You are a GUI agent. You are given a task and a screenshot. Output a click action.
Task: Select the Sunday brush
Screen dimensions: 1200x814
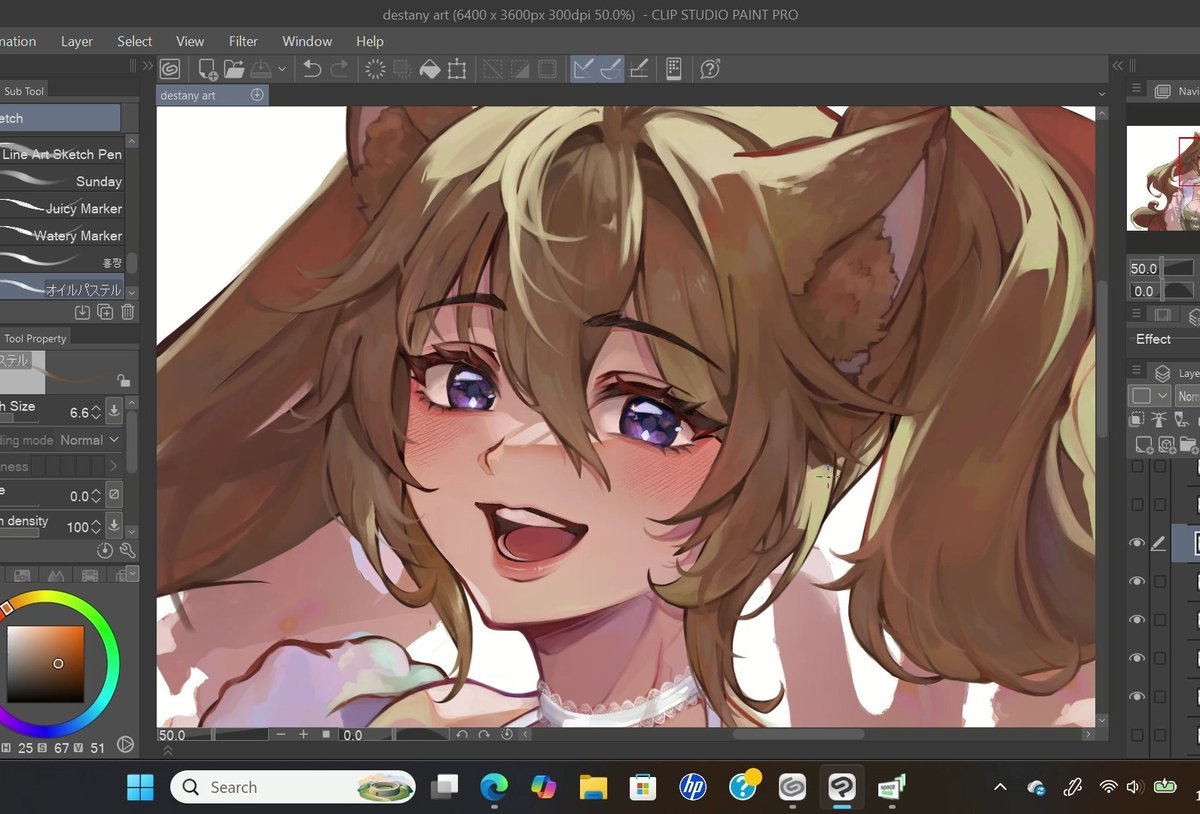[62, 181]
